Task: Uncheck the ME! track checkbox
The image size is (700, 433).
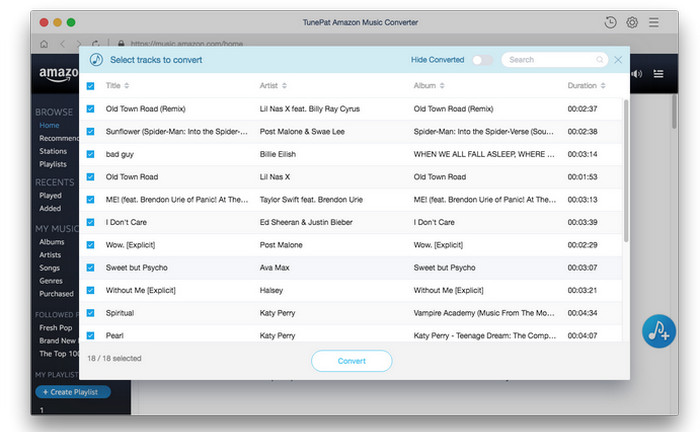Action: (x=91, y=200)
